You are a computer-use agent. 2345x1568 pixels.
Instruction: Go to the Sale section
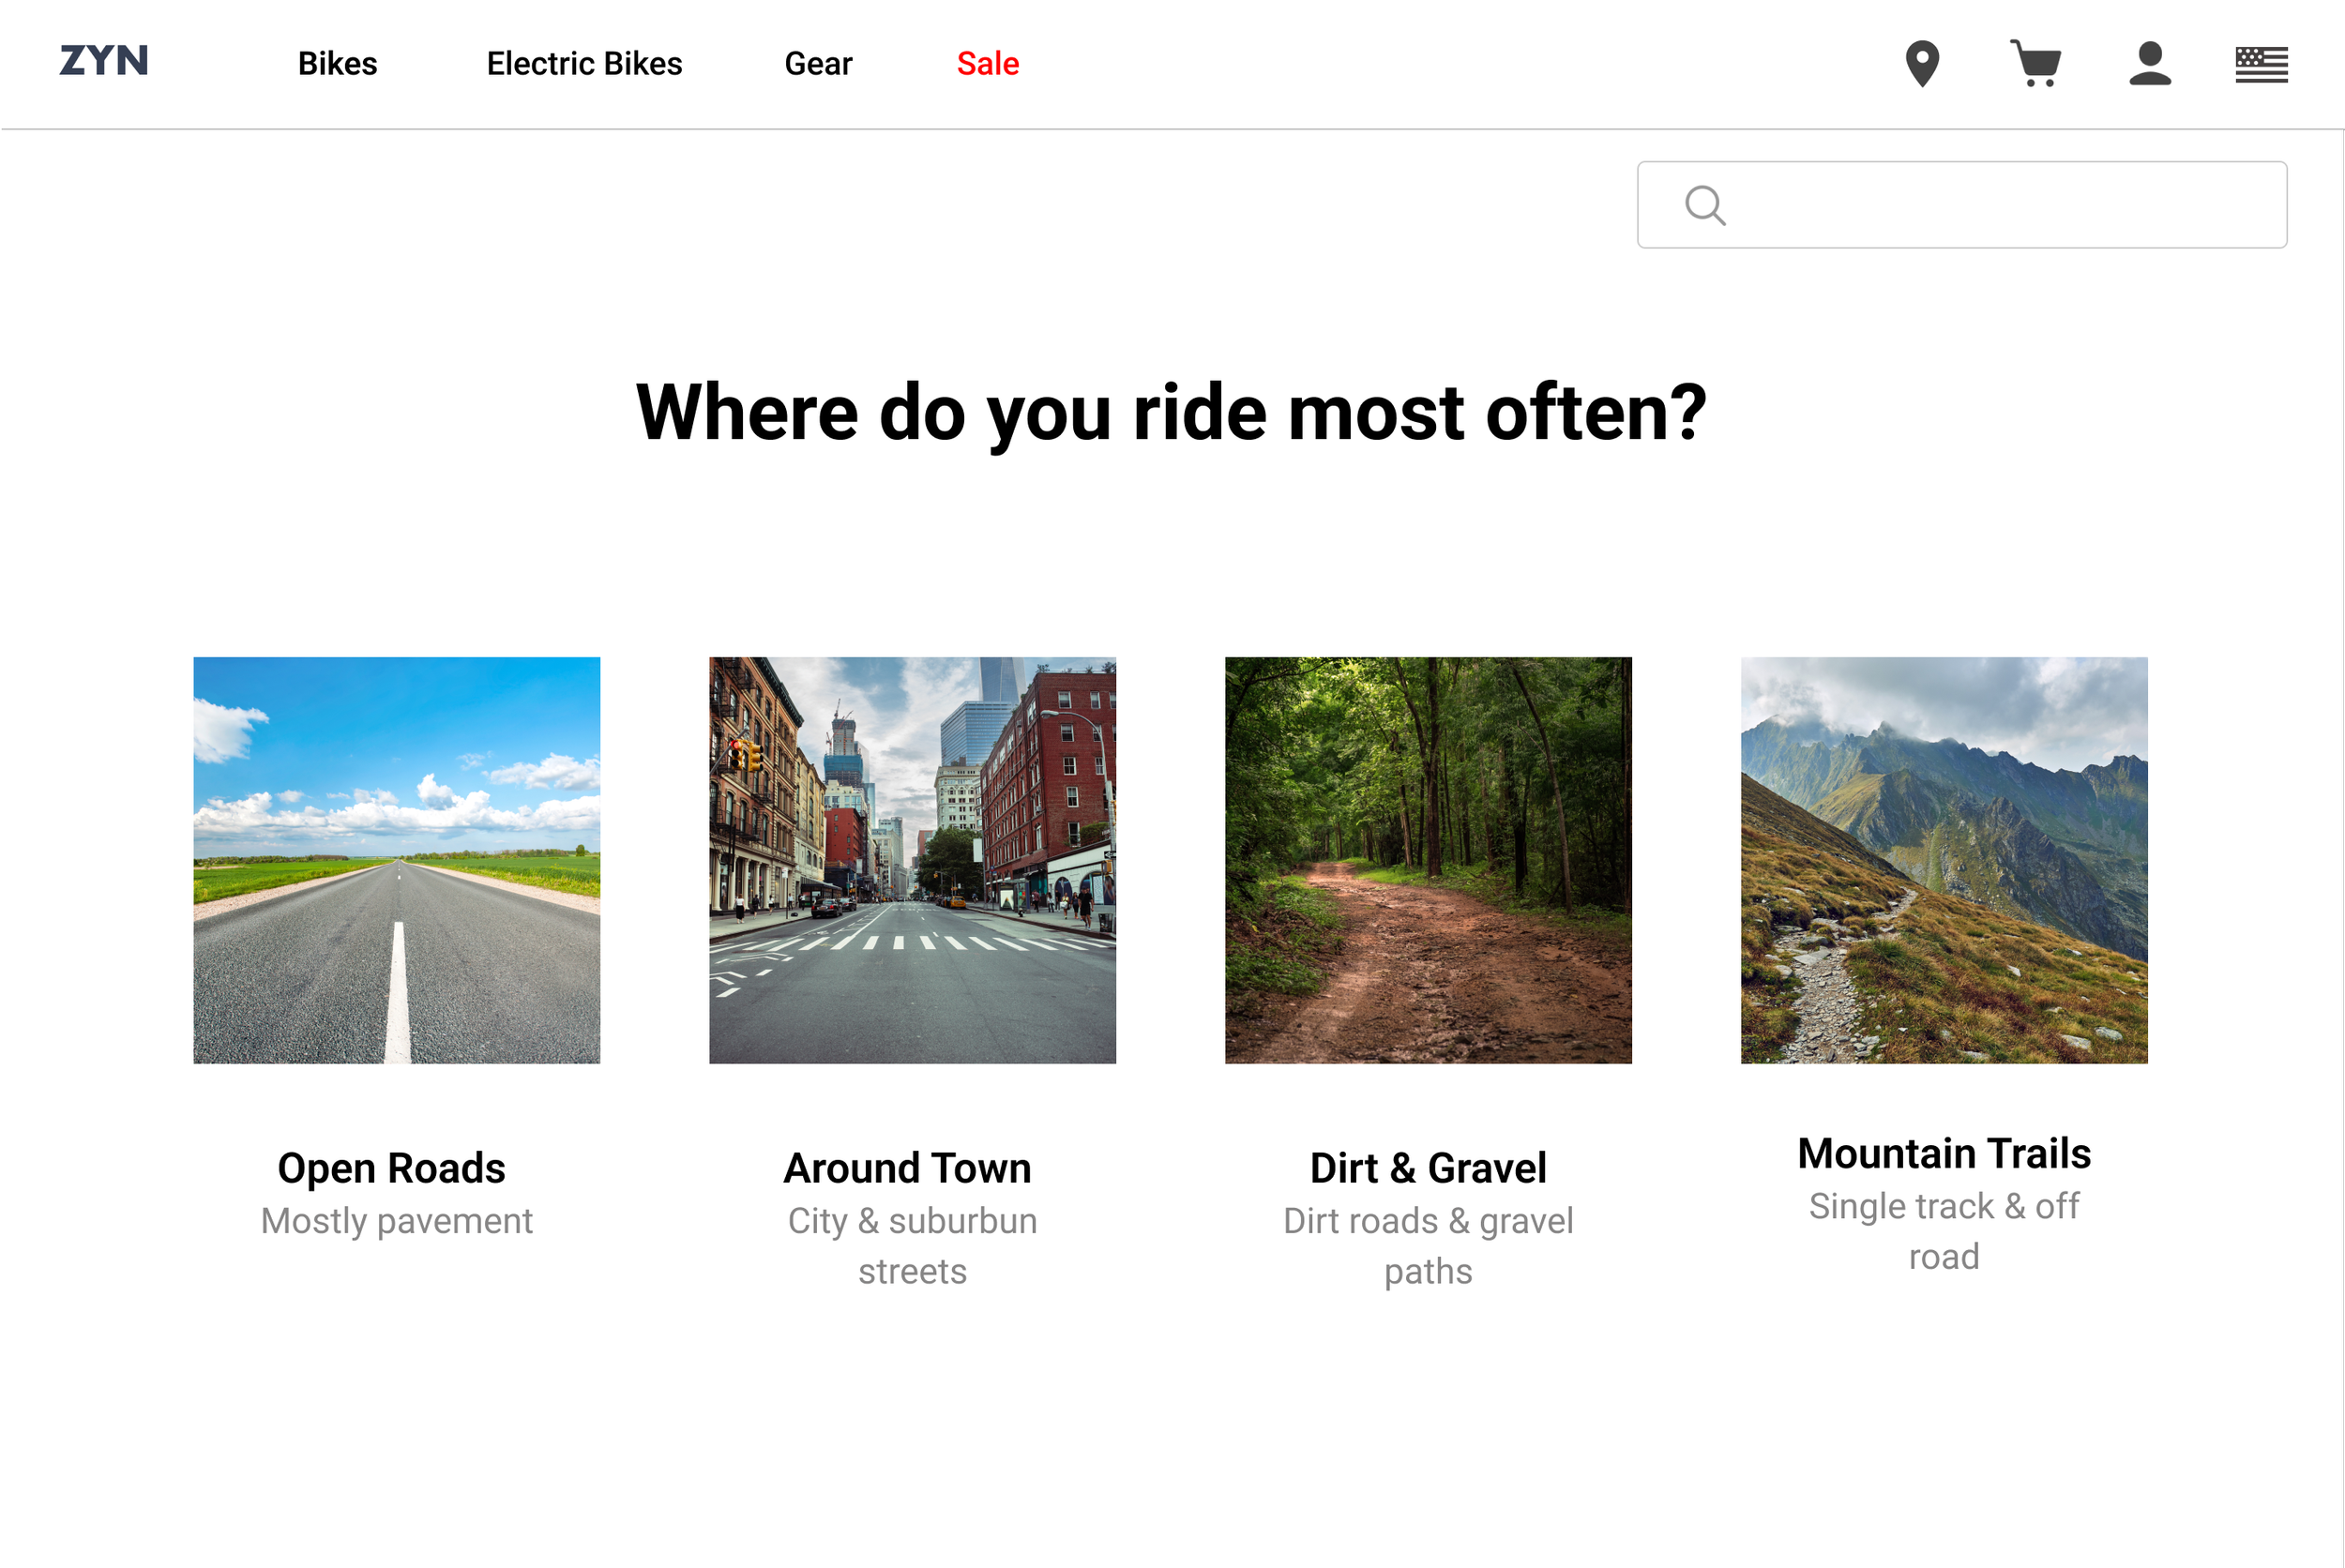pyautogui.click(x=987, y=64)
